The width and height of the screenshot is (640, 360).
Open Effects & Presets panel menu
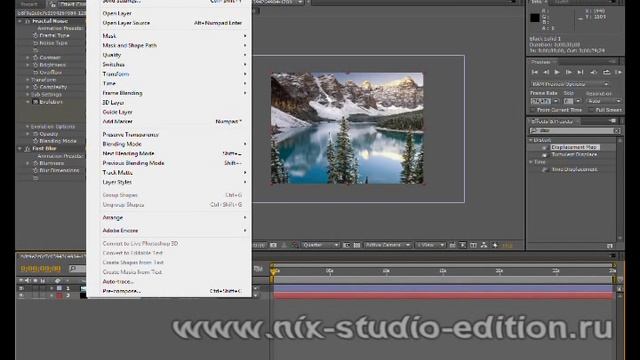coord(613,121)
